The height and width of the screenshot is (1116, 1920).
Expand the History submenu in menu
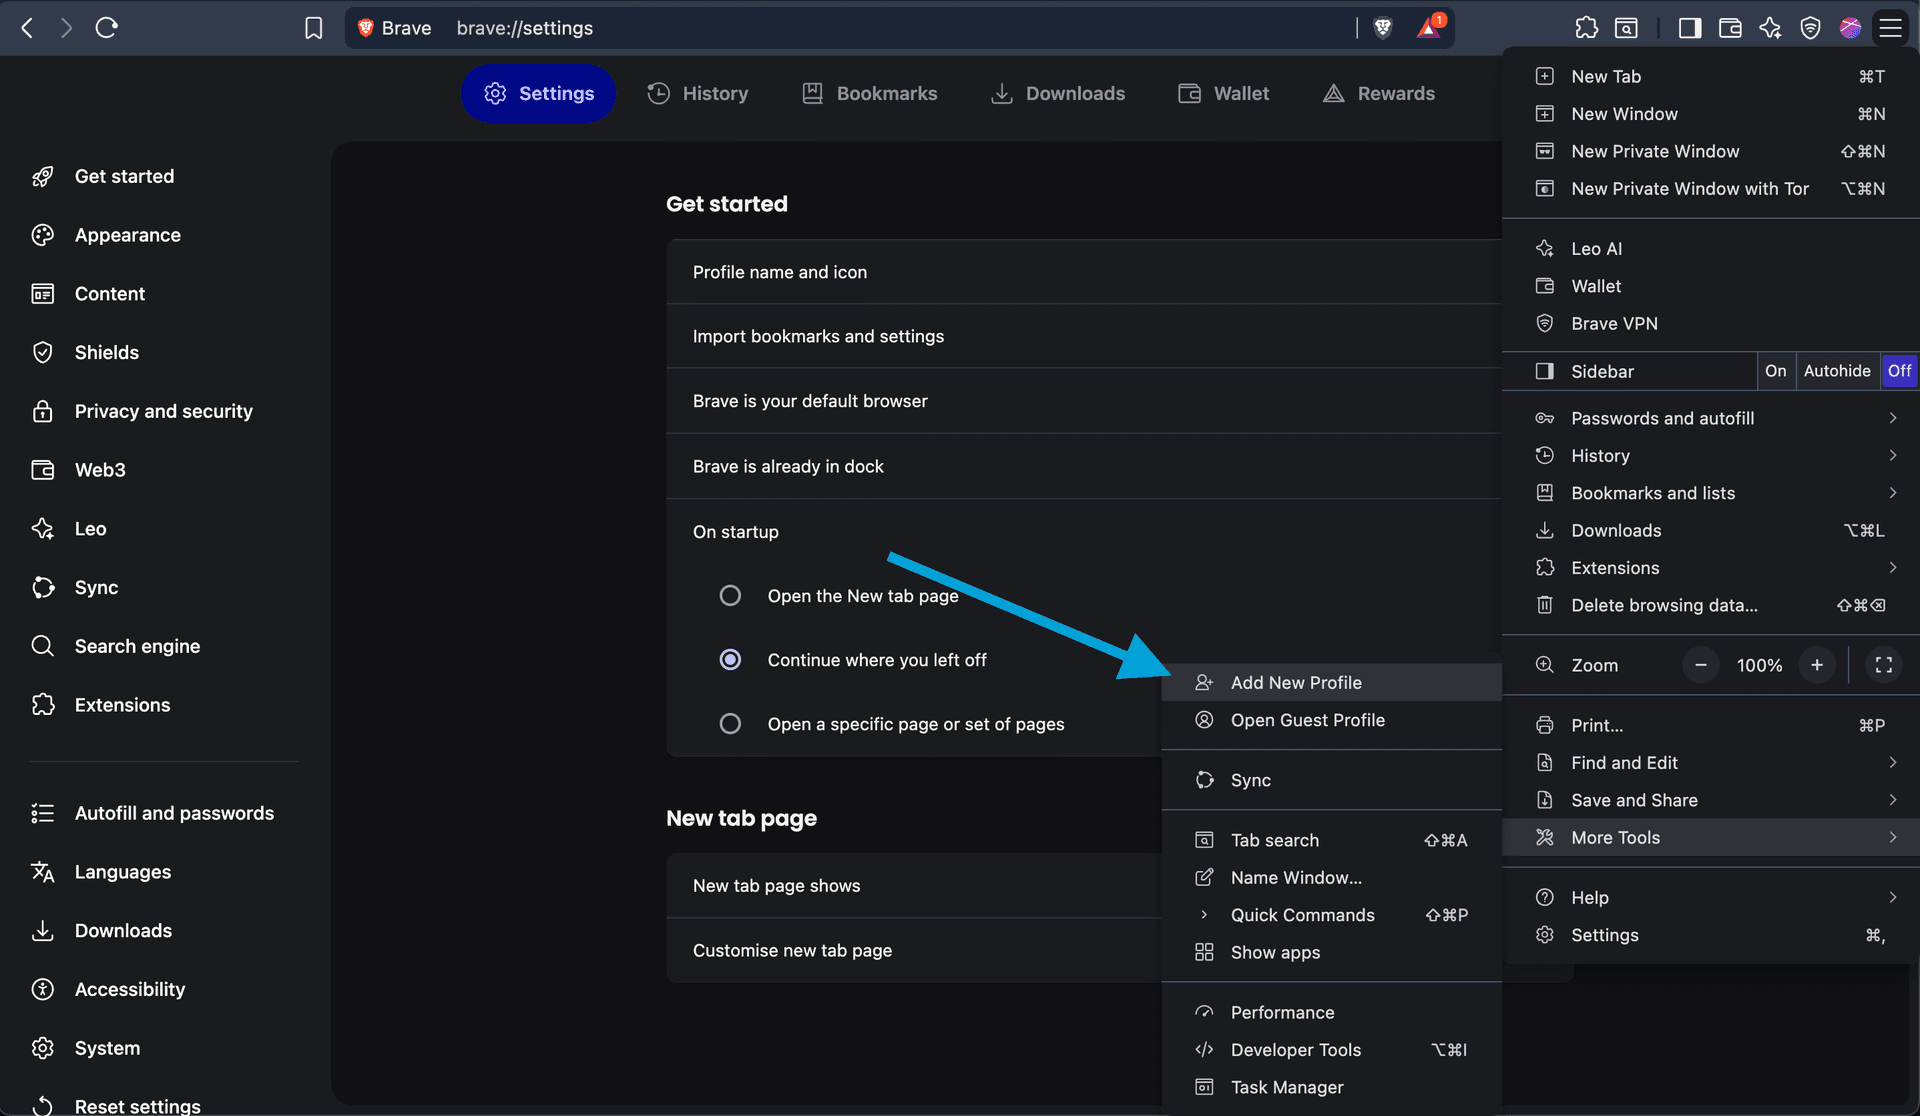tap(1710, 456)
